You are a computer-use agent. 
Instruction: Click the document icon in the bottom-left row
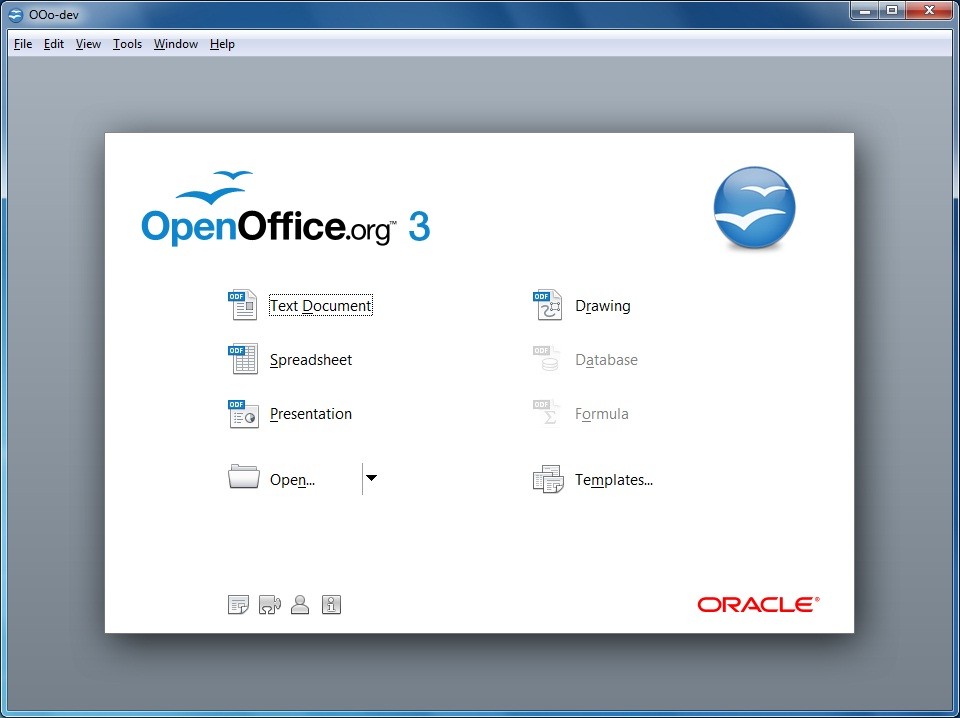[238, 604]
